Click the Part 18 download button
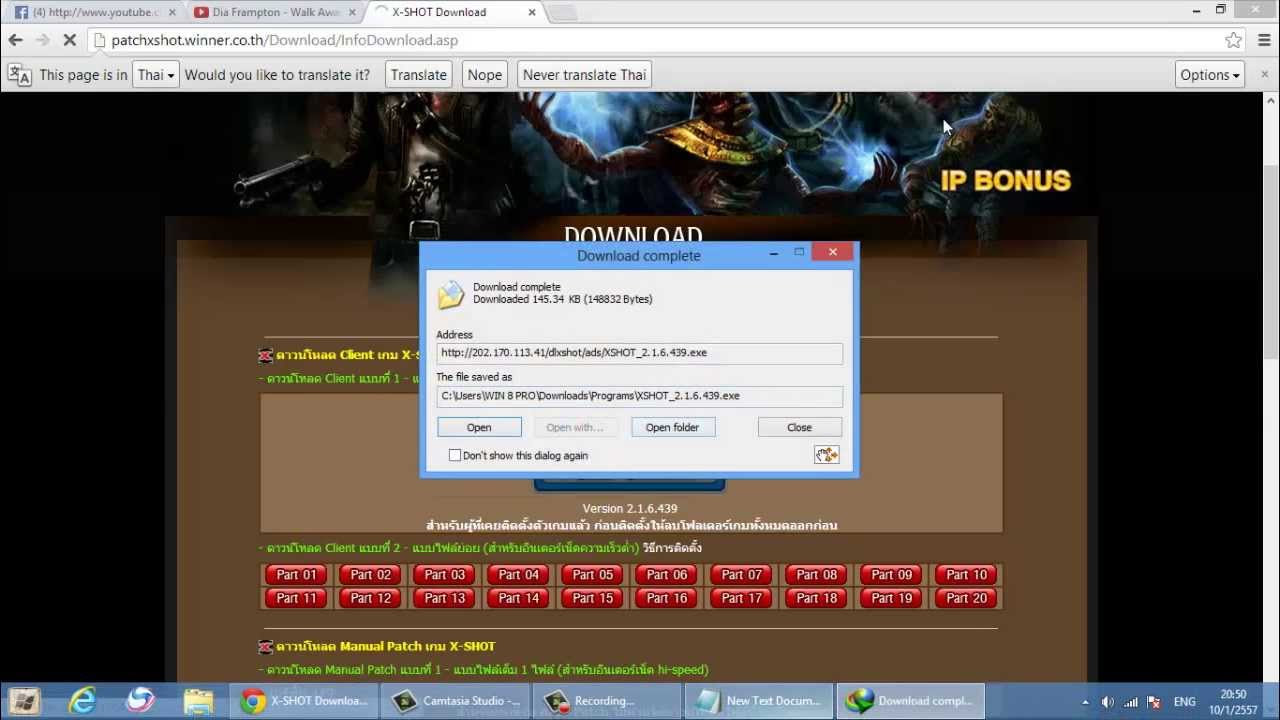Image resolution: width=1280 pixels, height=720 pixels. [x=817, y=598]
